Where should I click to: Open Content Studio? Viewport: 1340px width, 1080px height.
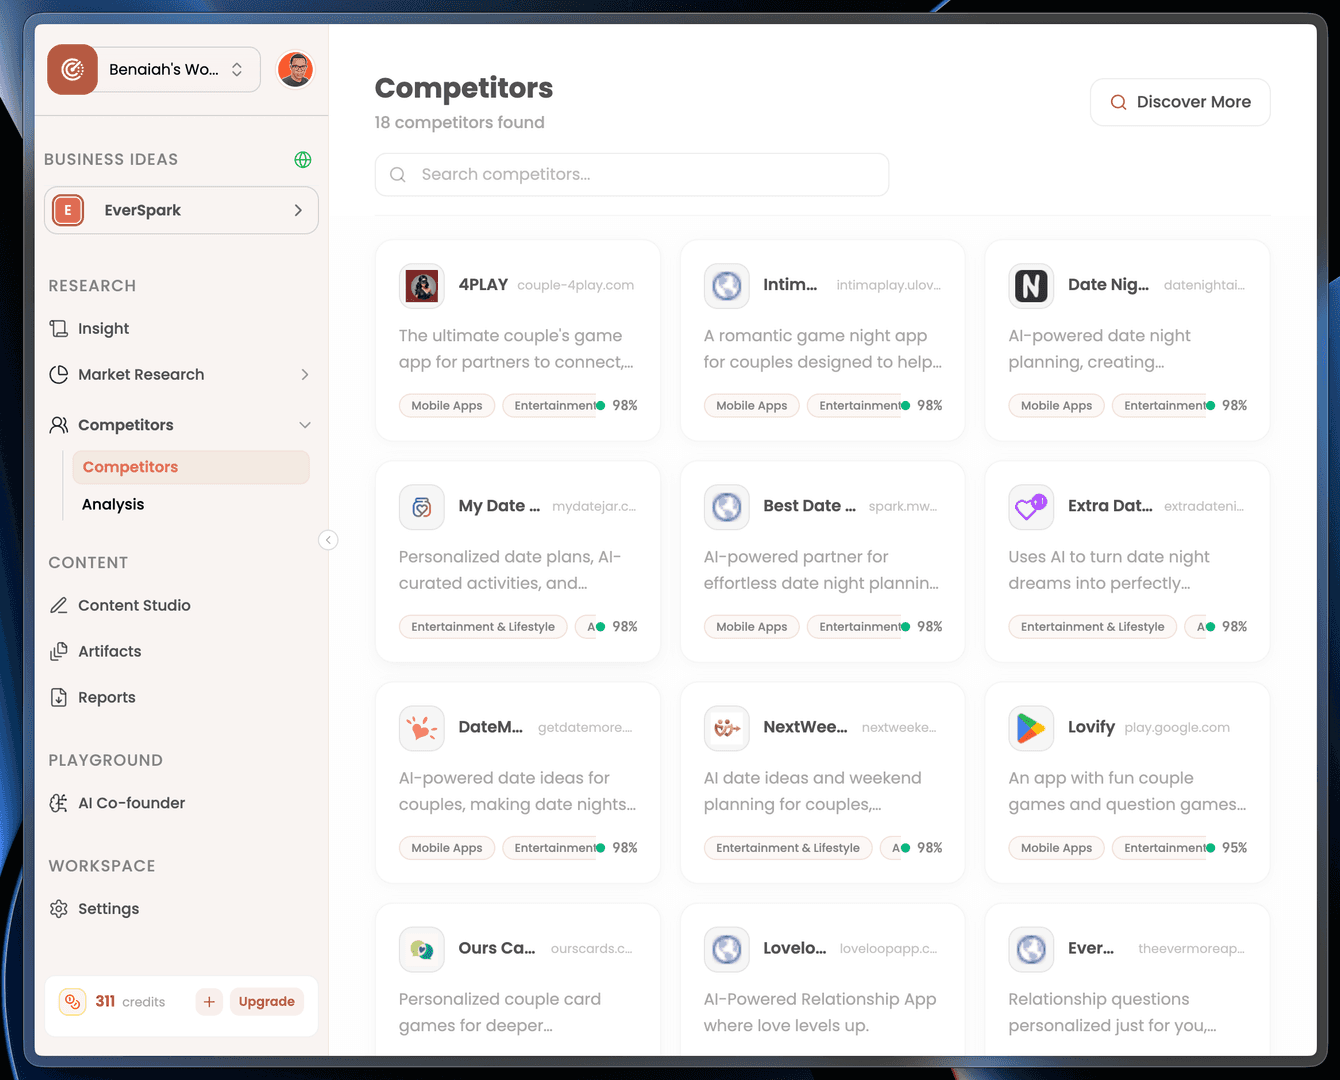(134, 605)
